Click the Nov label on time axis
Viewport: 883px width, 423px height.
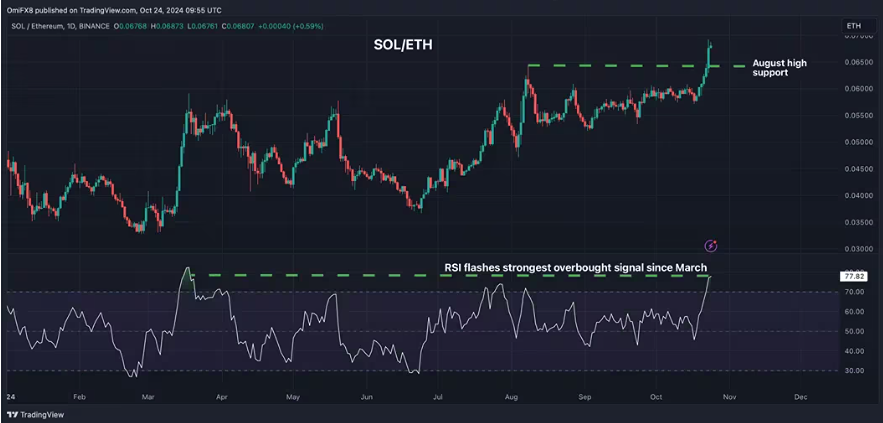pyautogui.click(x=728, y=397)
